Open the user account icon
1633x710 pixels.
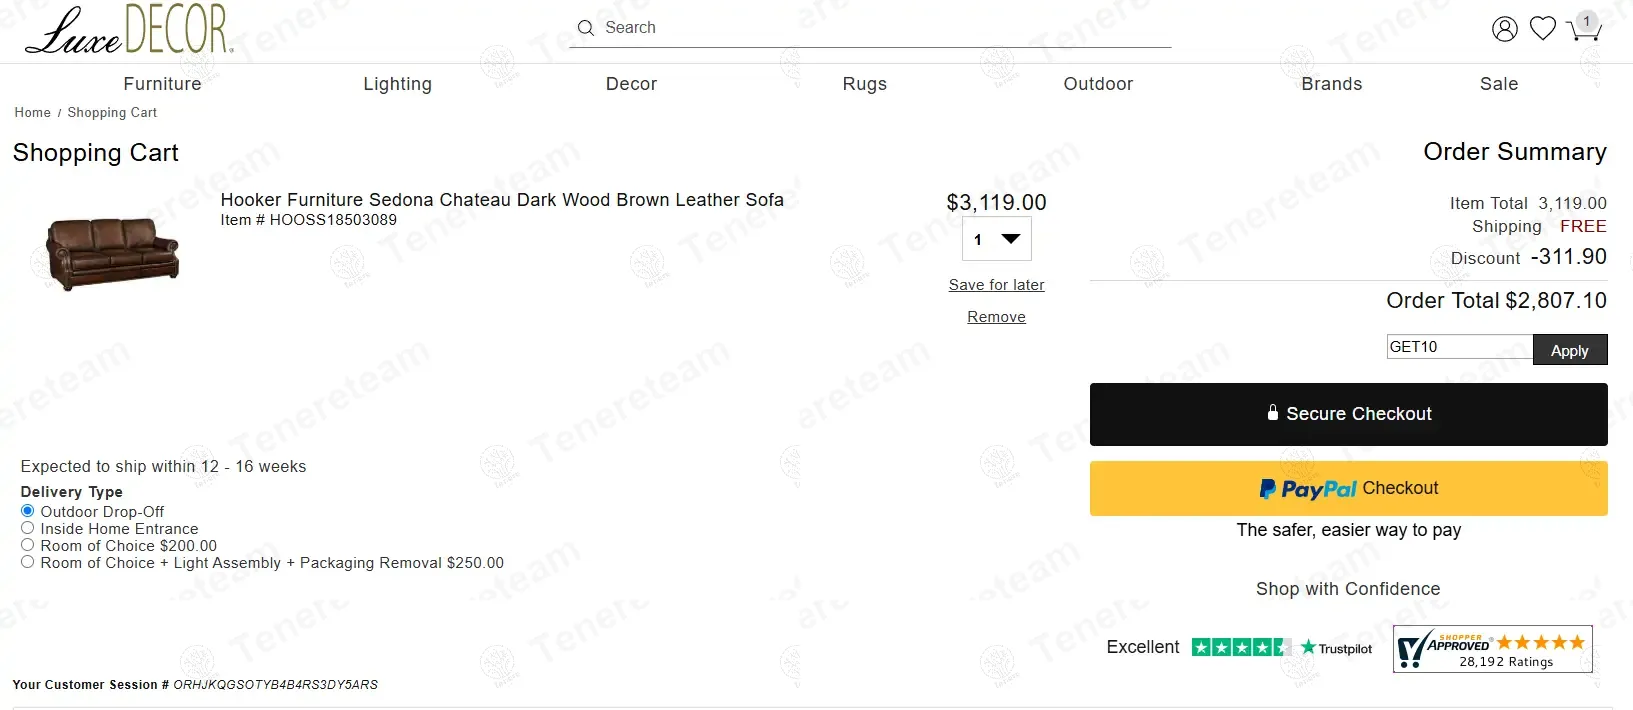1504,29
